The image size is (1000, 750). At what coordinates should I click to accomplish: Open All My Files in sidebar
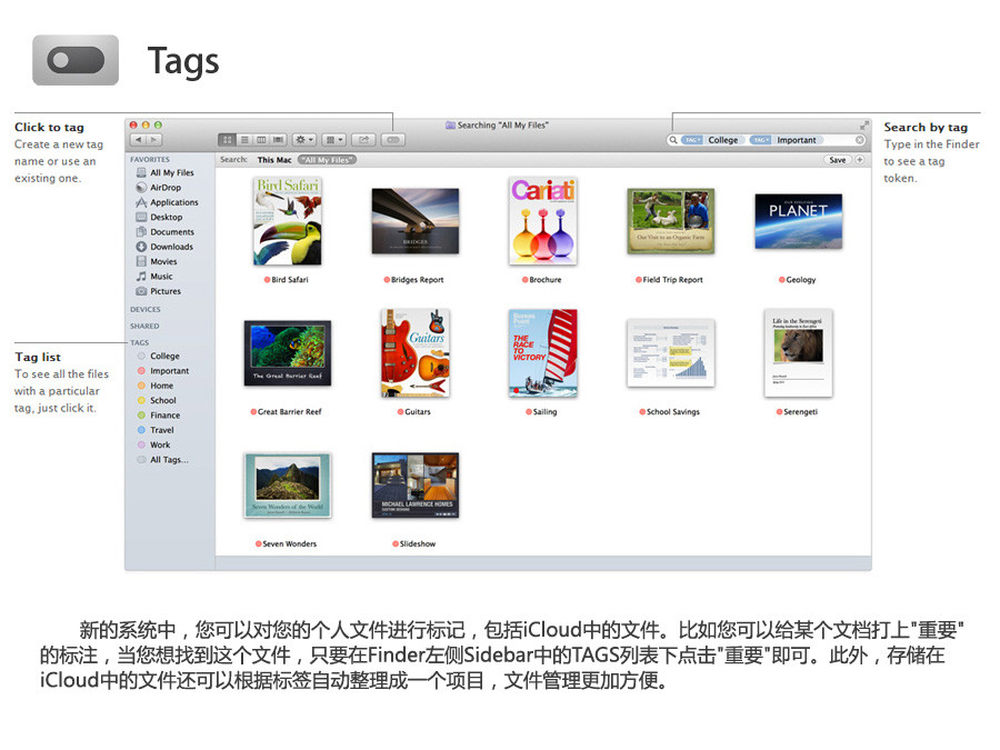[x=165, y=173]
